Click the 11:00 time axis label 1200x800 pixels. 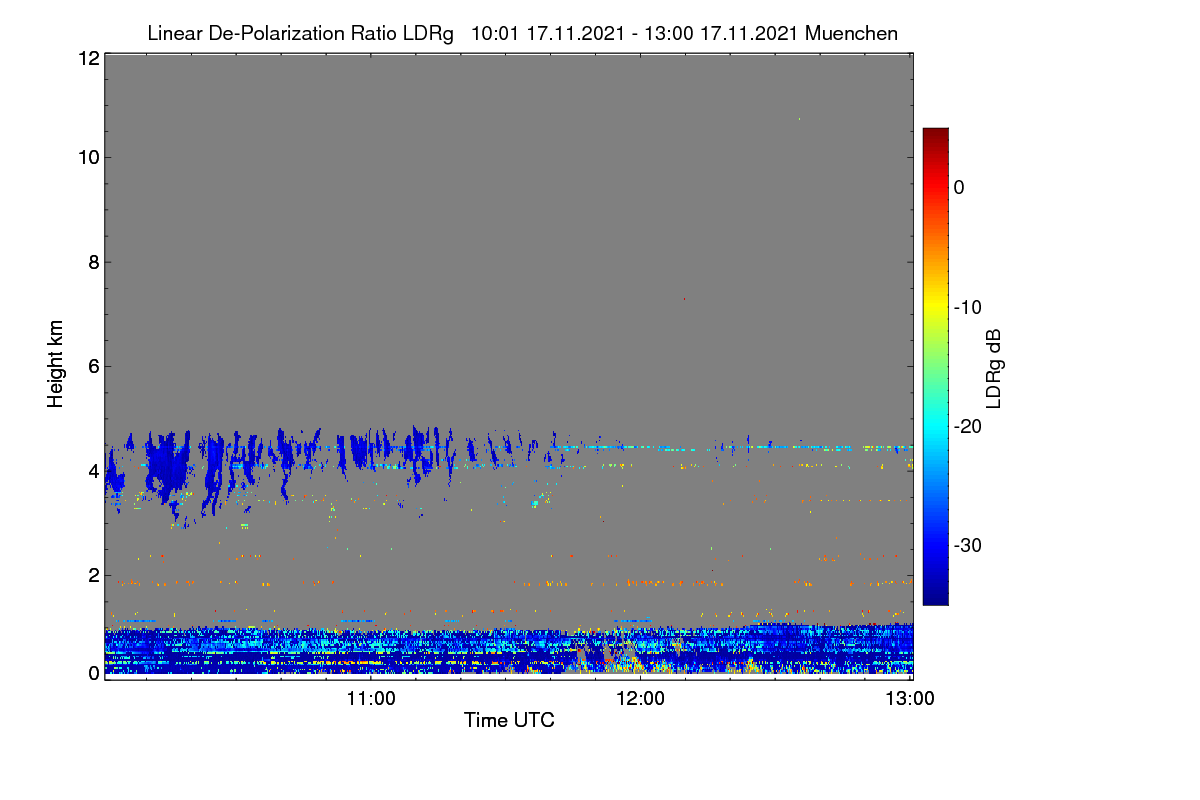[371, 698]
